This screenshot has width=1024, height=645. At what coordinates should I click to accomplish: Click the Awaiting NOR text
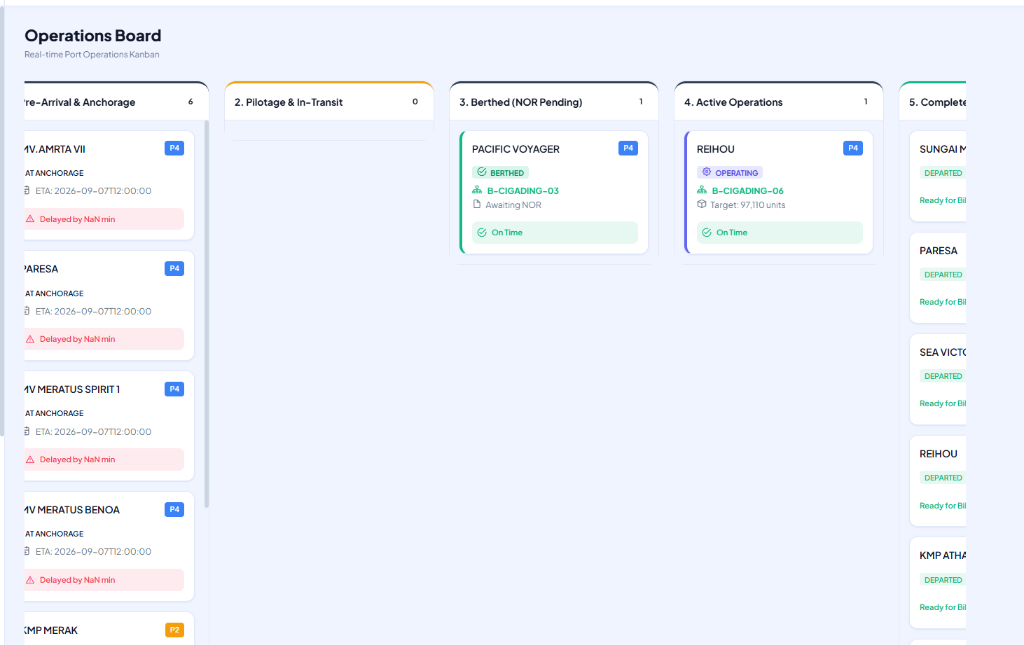tap(513, 205)
